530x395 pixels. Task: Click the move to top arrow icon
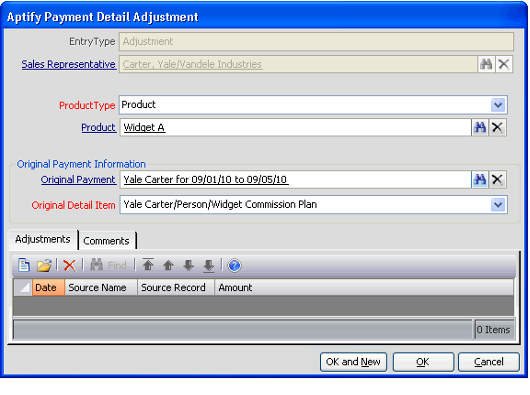point(148,265)
